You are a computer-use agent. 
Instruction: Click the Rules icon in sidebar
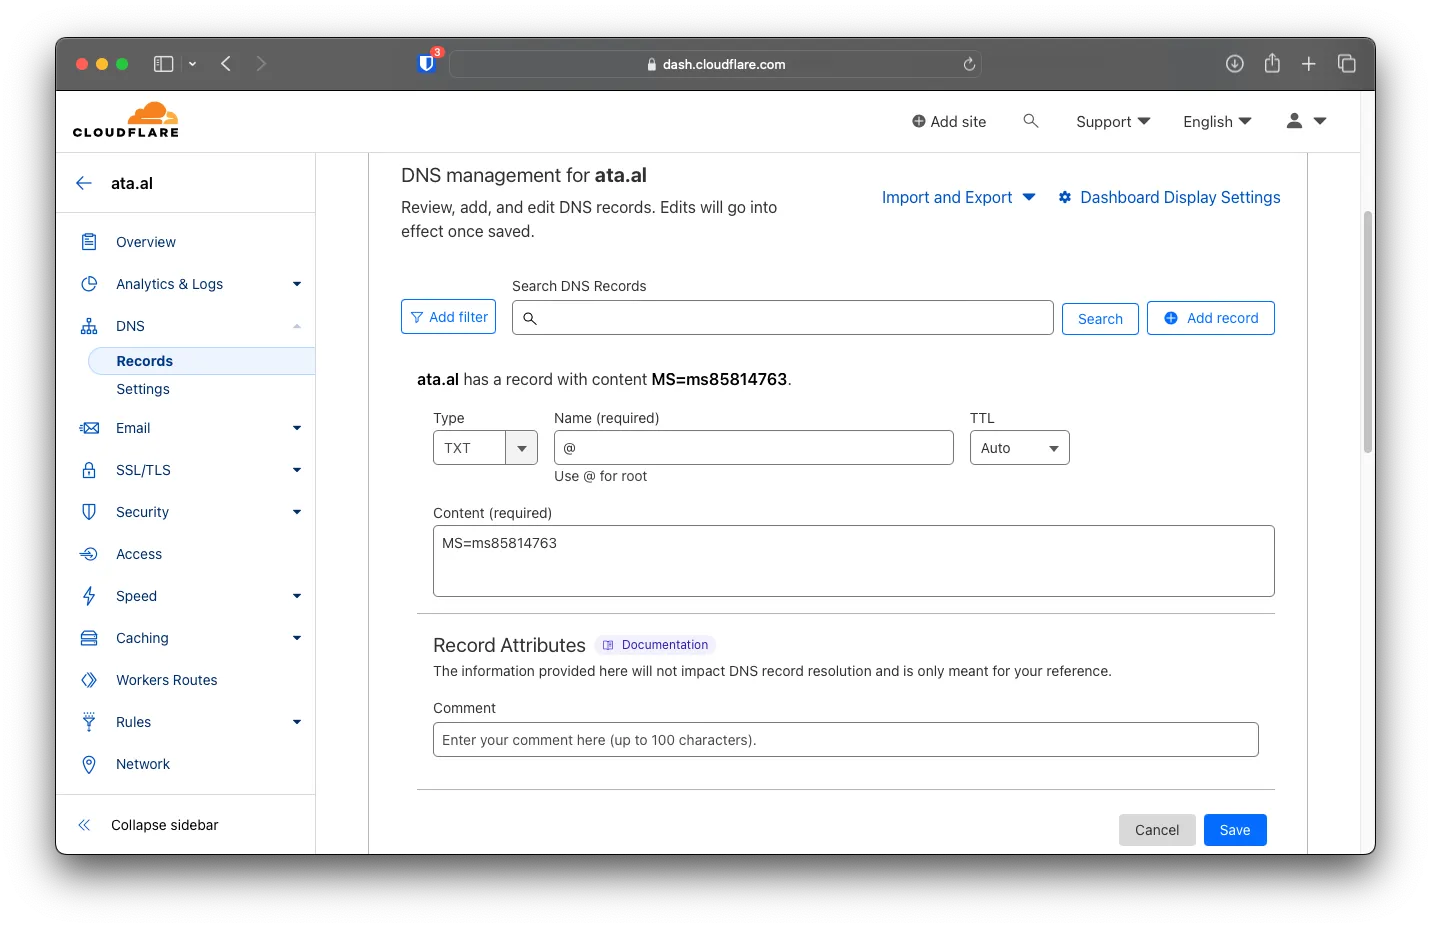coord(89,722)
